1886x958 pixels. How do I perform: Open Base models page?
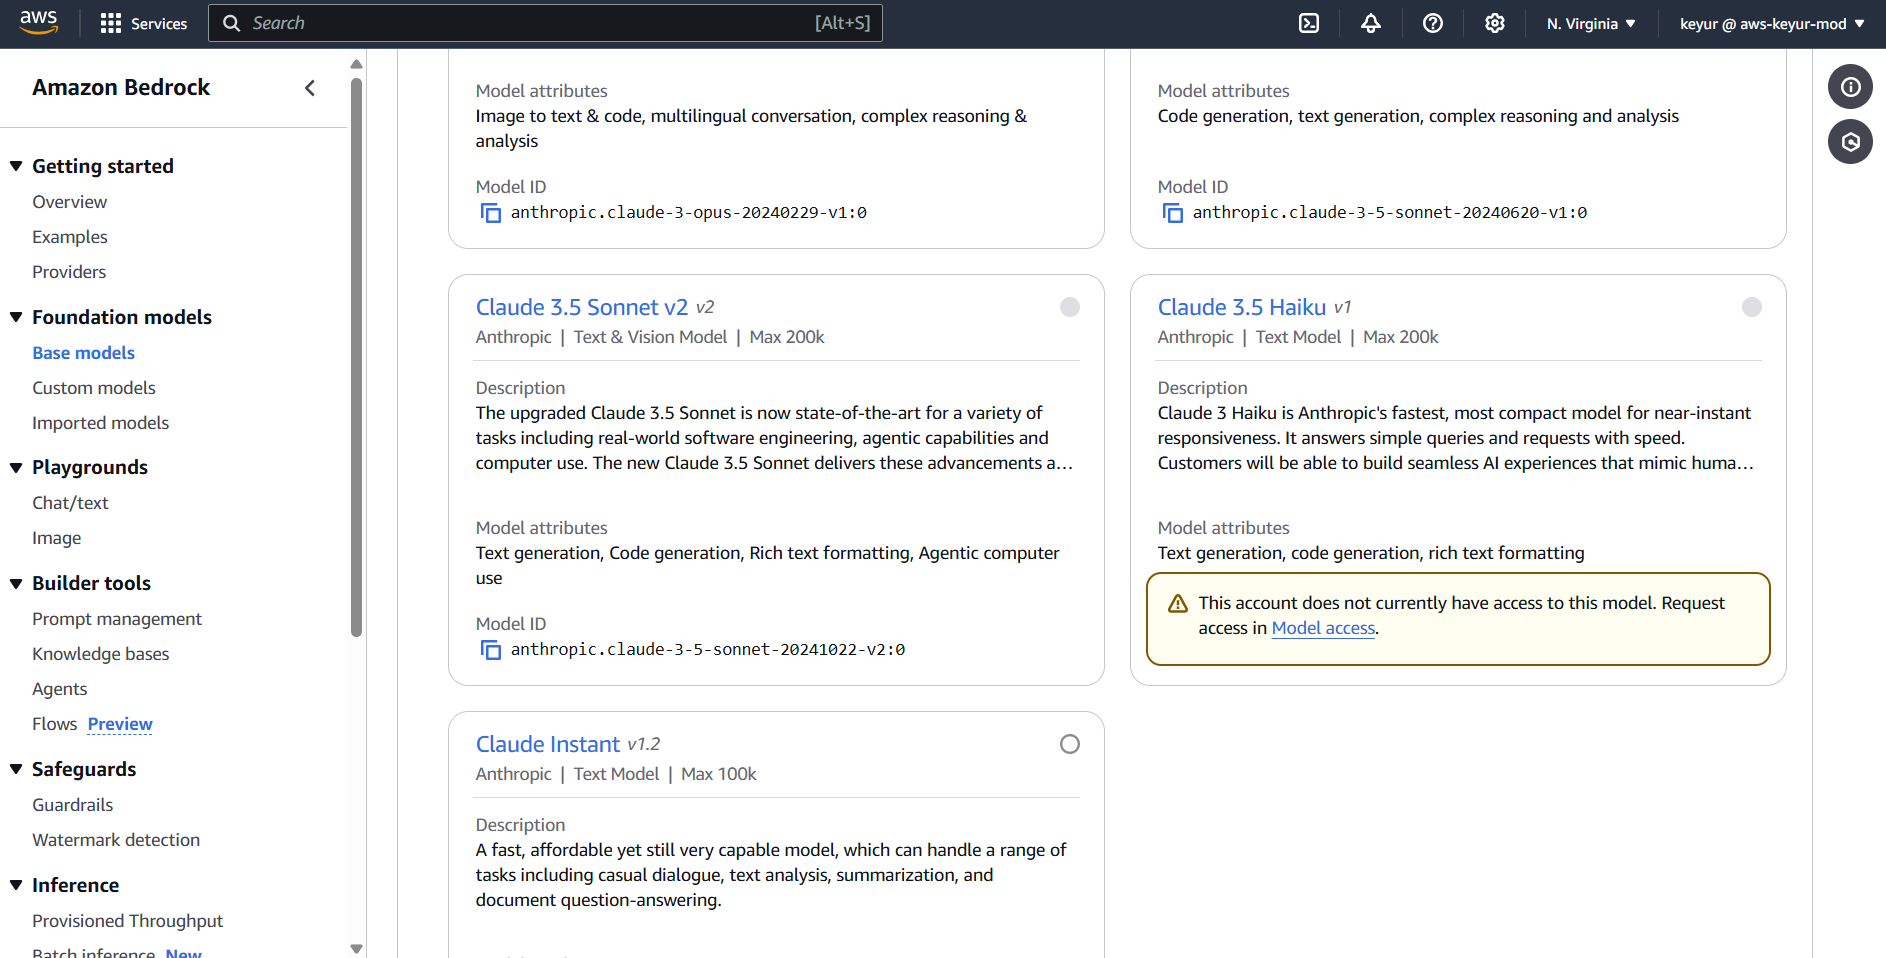(x=83, y=353)
